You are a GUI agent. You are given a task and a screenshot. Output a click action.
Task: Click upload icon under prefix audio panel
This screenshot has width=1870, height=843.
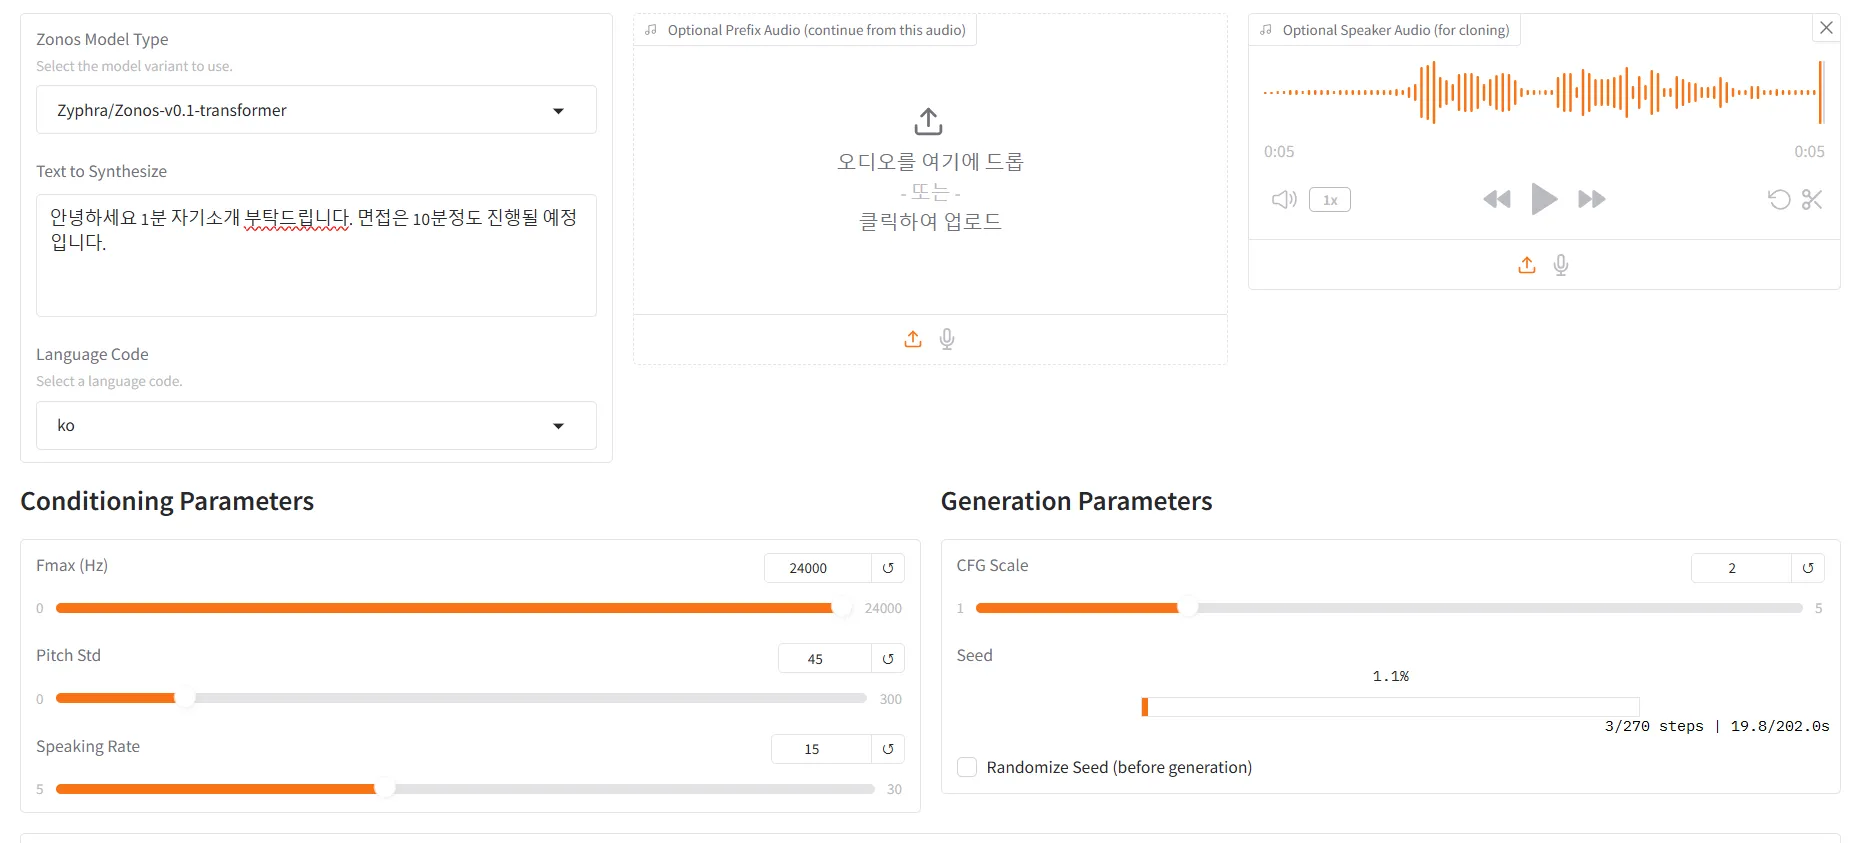click(913, 339)
